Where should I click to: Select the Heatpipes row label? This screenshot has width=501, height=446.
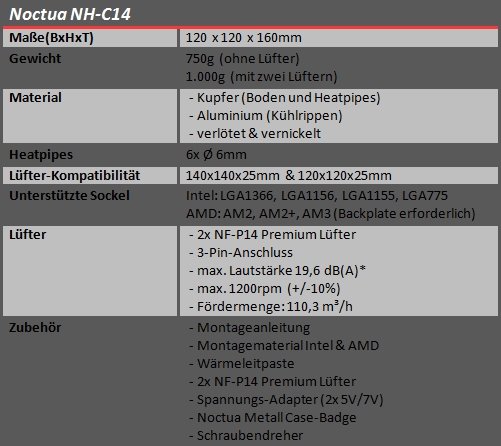[41, 155]
